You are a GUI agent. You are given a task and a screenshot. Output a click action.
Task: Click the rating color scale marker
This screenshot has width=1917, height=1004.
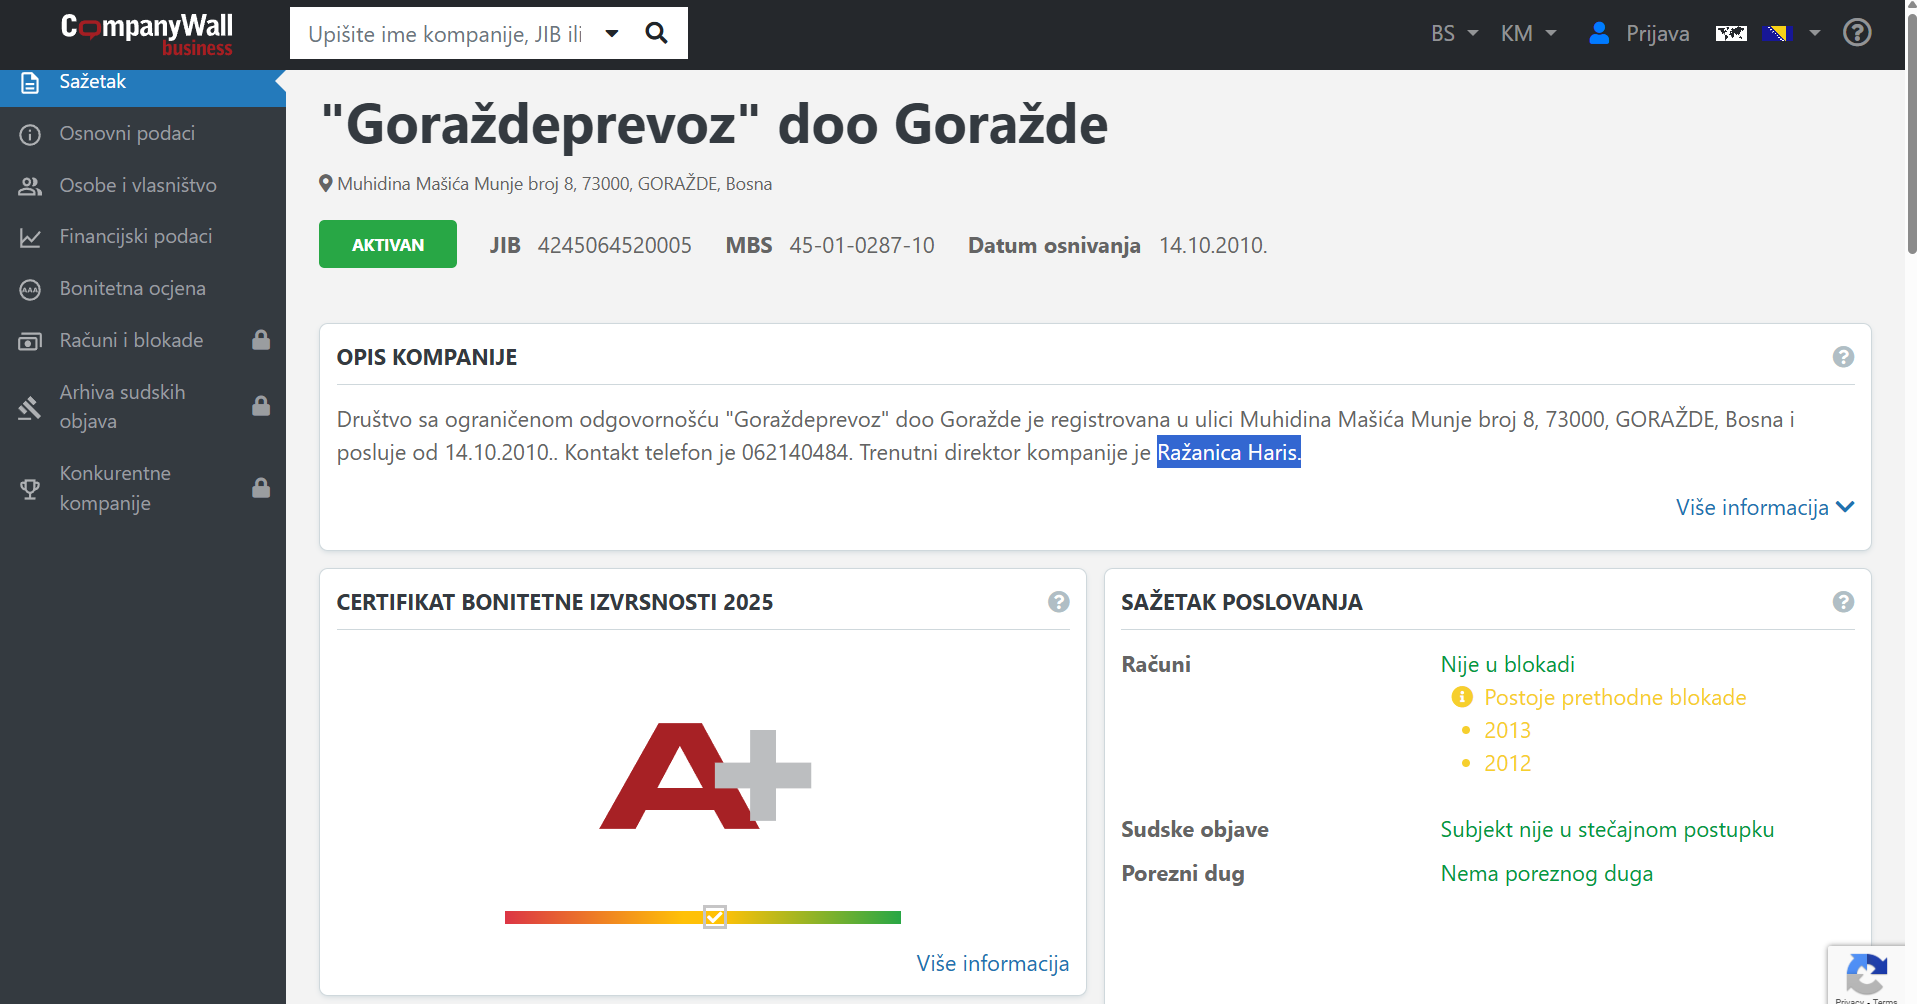[714, 917]
